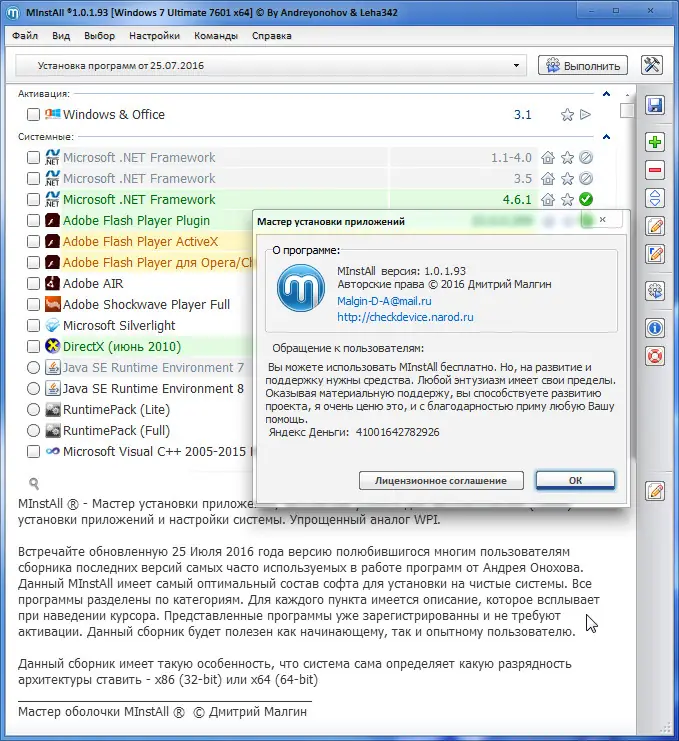Click star icon on .NET Framework 4.6.1 row

tap(567, 199)
